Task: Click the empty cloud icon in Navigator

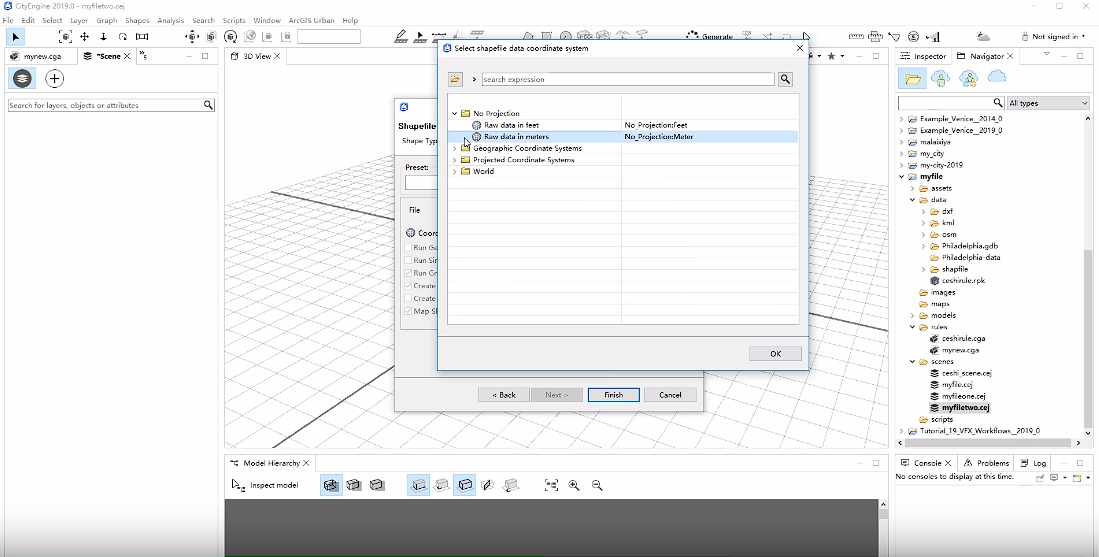Action: click(997, 78)
